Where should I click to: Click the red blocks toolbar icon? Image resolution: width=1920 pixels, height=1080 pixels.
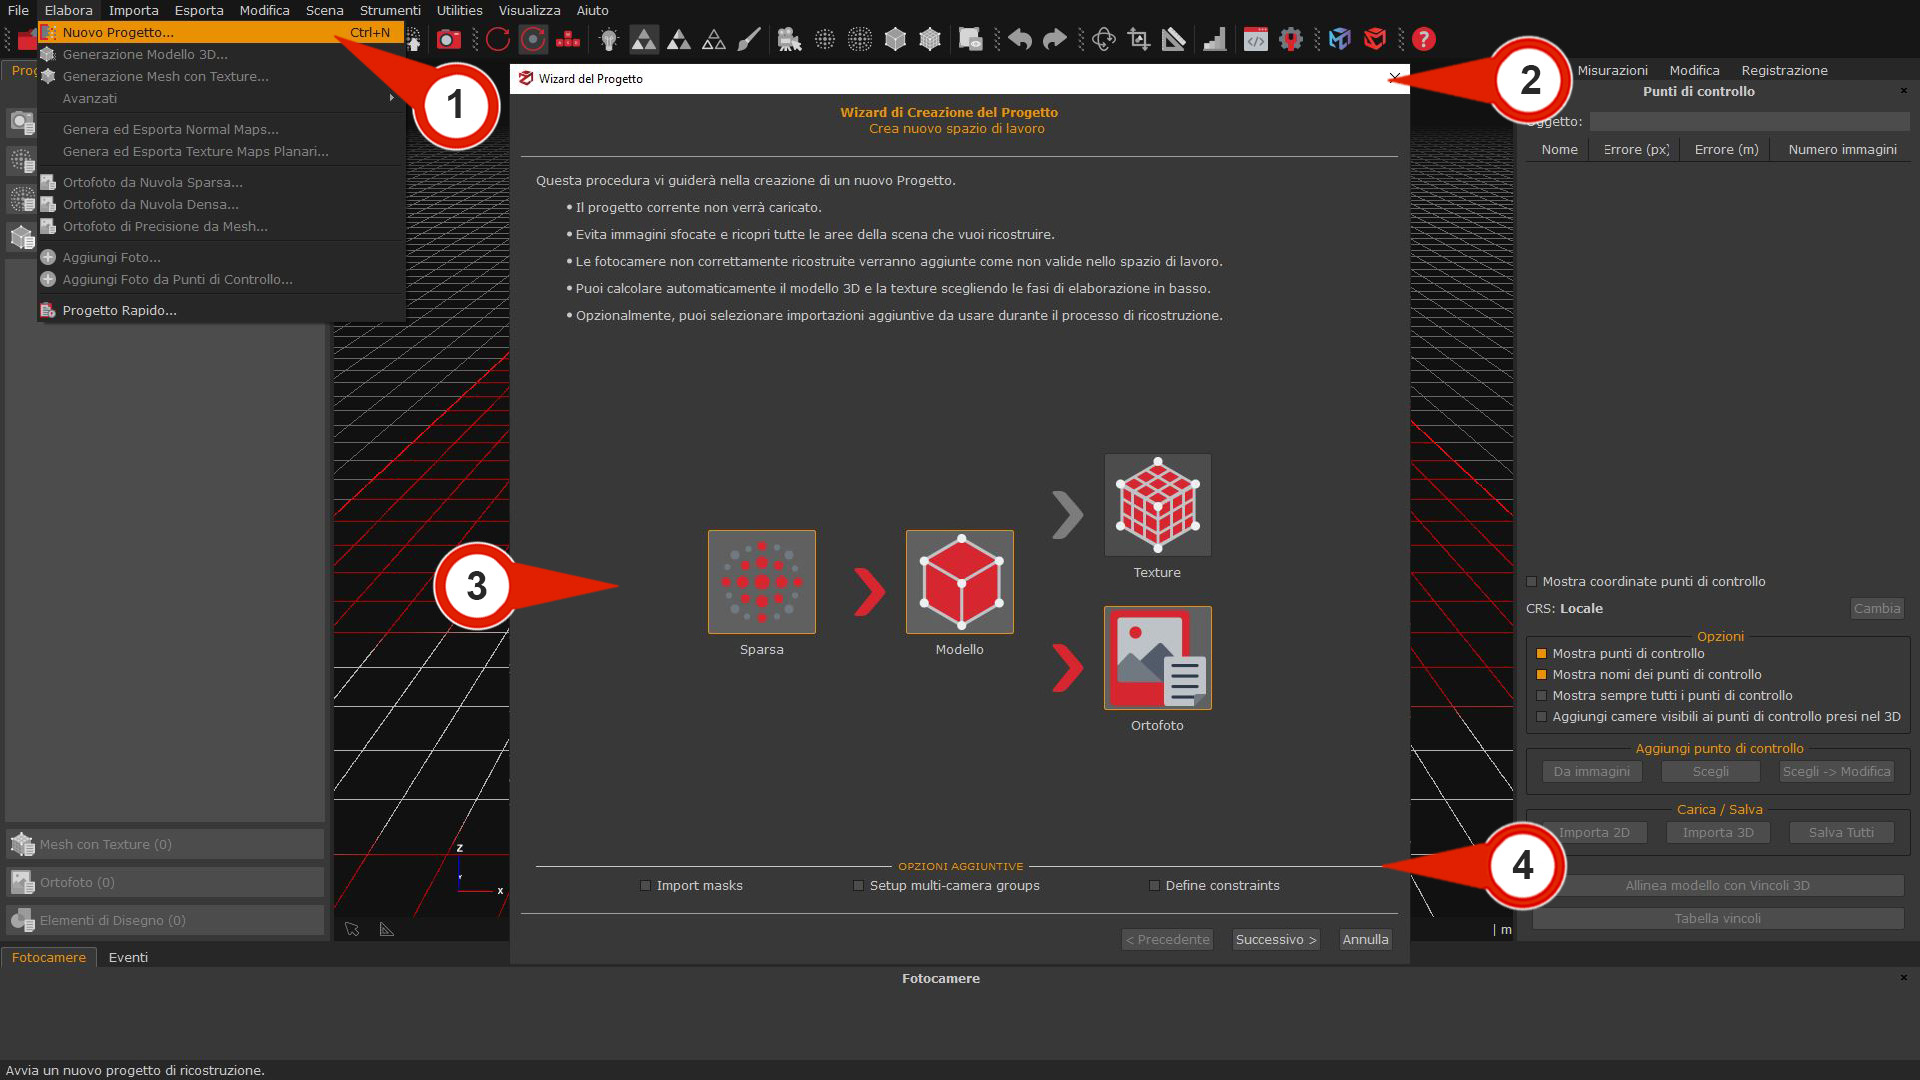[568, 39]
